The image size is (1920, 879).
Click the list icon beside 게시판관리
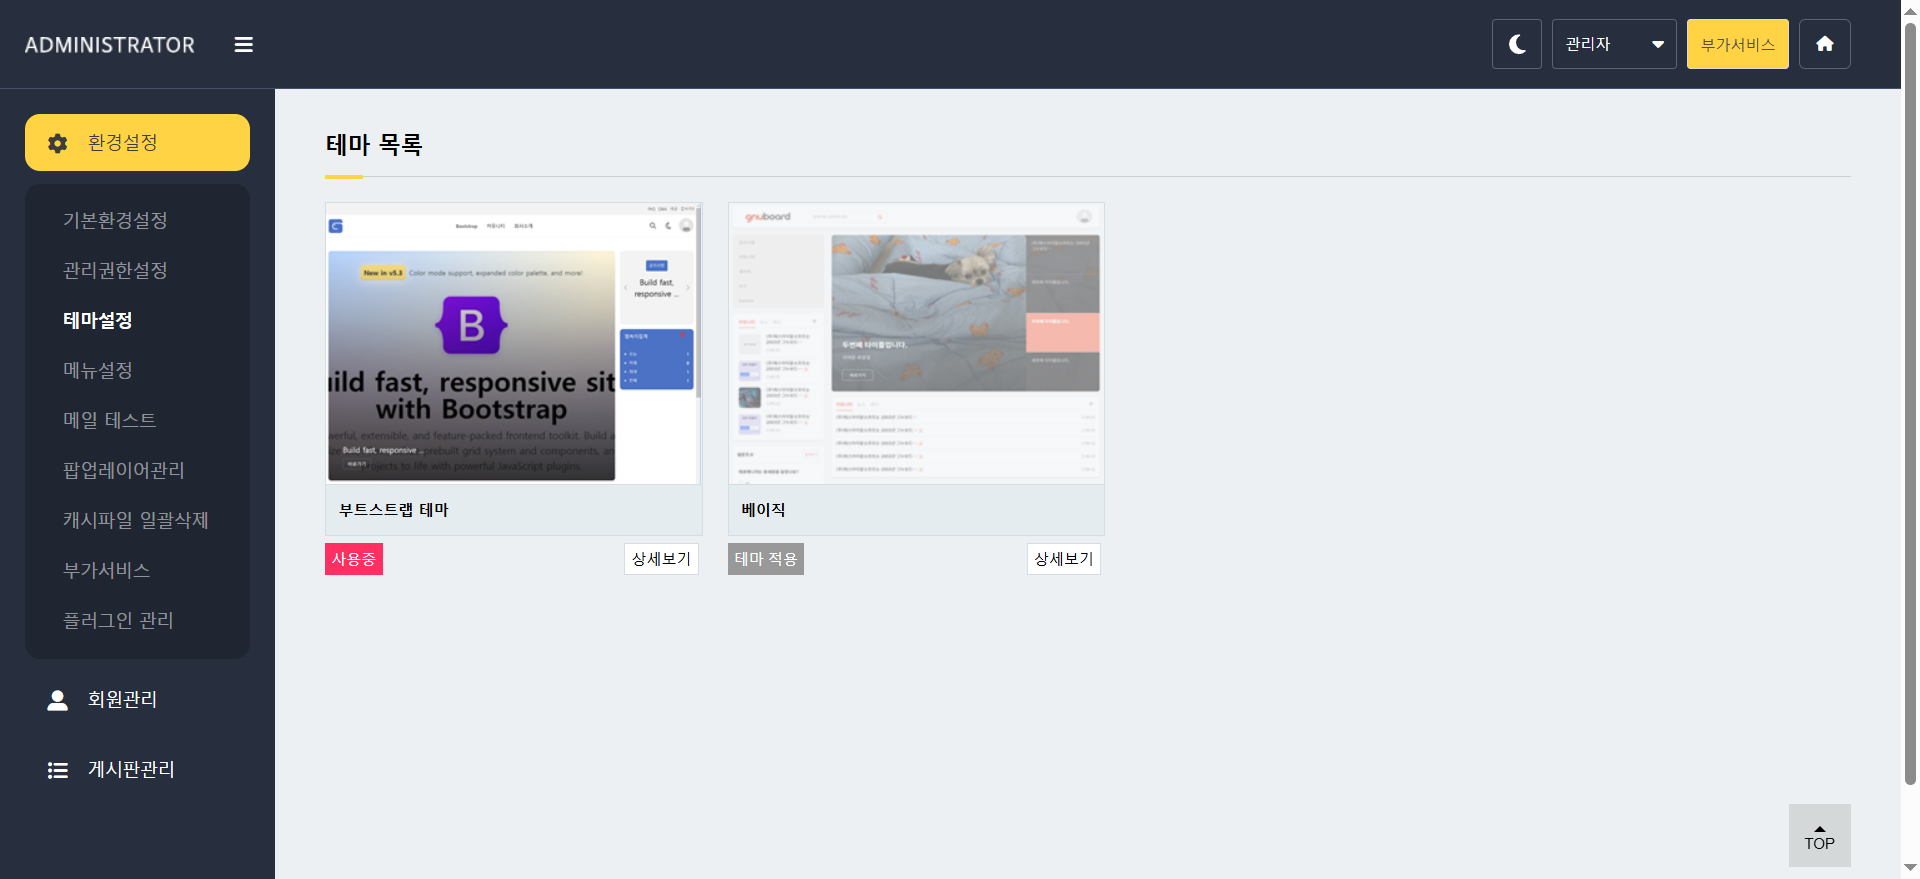coord(58,770)
